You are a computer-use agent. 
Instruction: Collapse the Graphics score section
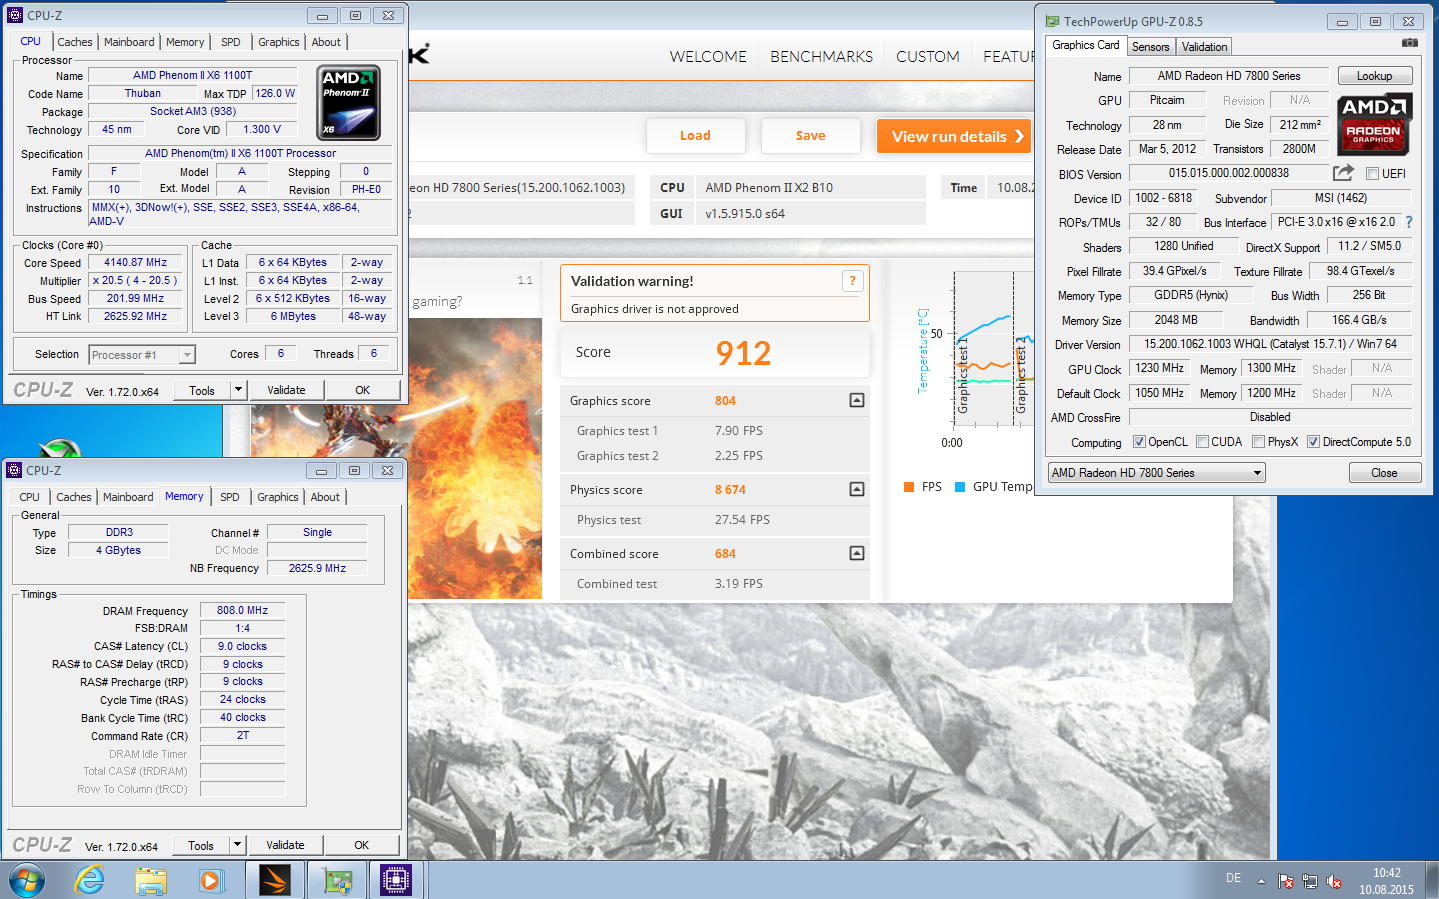(857, 400)
